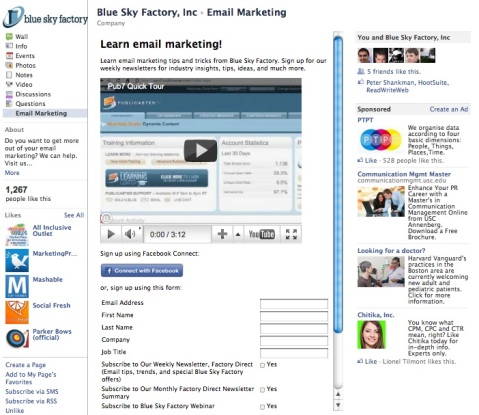Check Yes for Weekly Newsletter subscription
479x415 pixels.
coord(262,365)
